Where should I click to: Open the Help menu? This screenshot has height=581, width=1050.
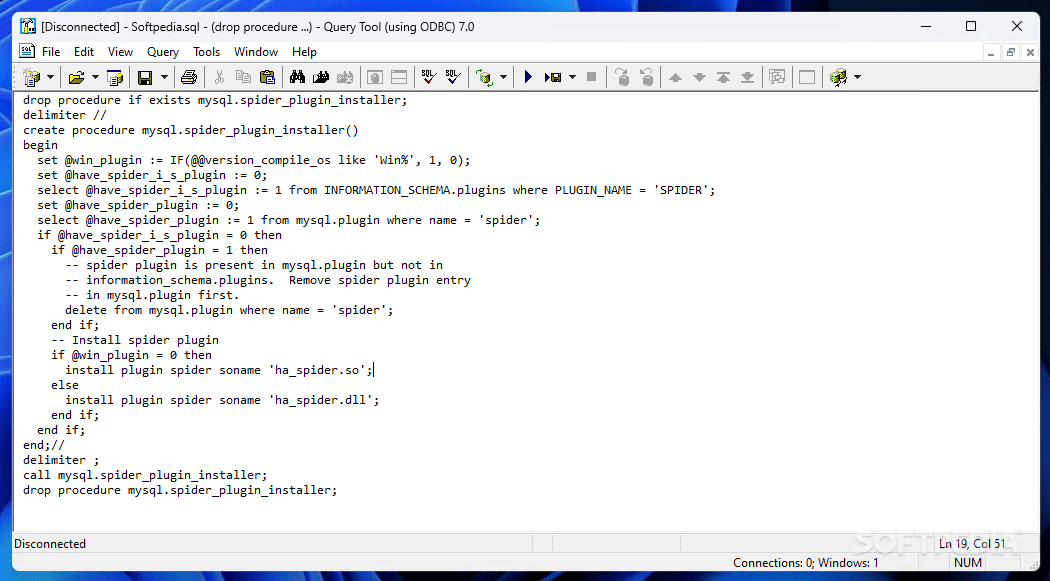coord(304,52)
